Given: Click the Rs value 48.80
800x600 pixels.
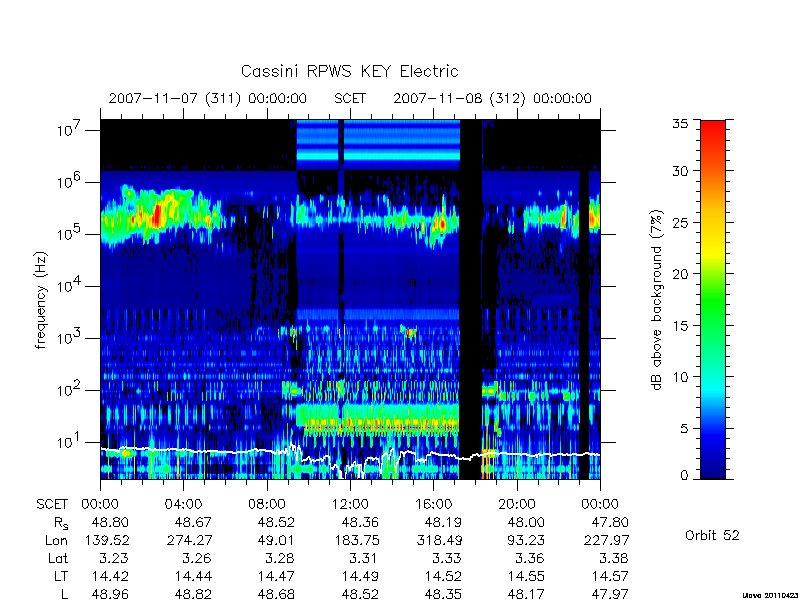Looking at the screenshot, I should click(110, 523).
